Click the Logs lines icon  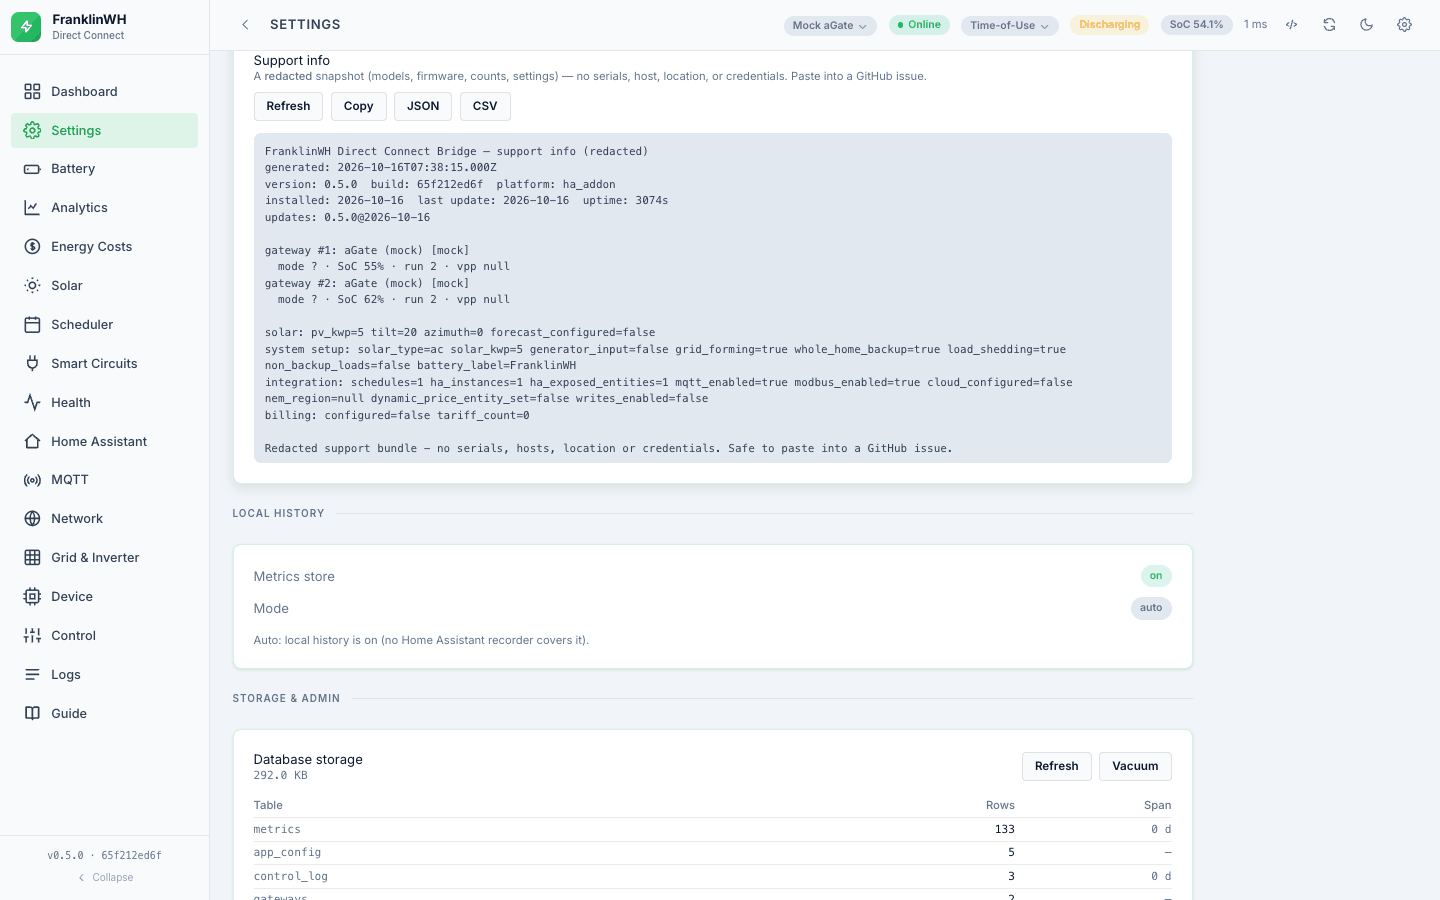(32, 675)
